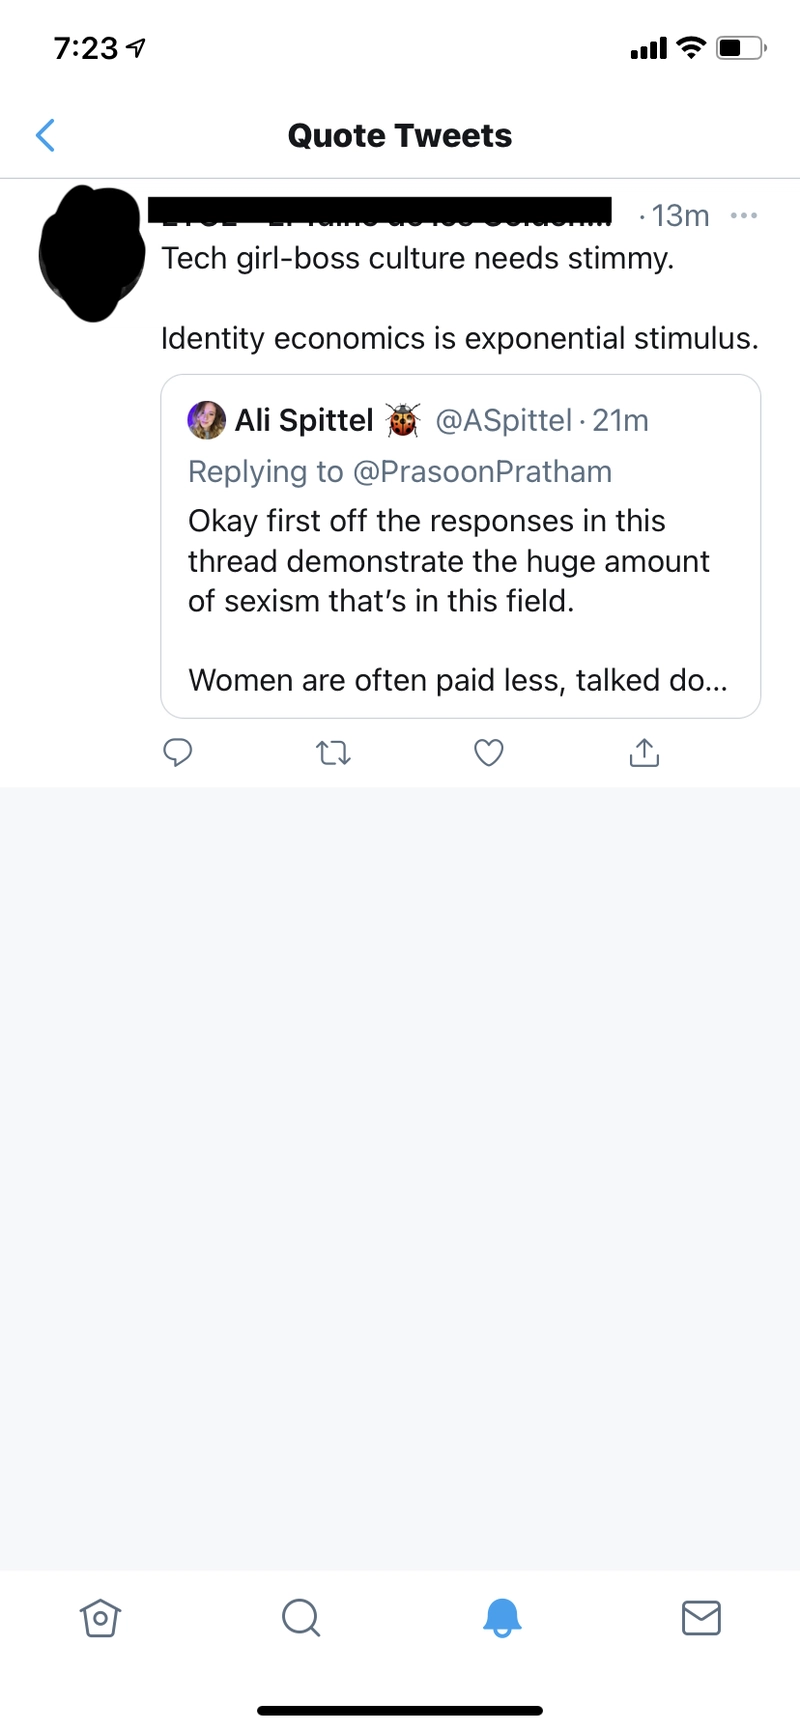Retweet the quote tweet
800x1731 pixels.
tap(333, 753)
